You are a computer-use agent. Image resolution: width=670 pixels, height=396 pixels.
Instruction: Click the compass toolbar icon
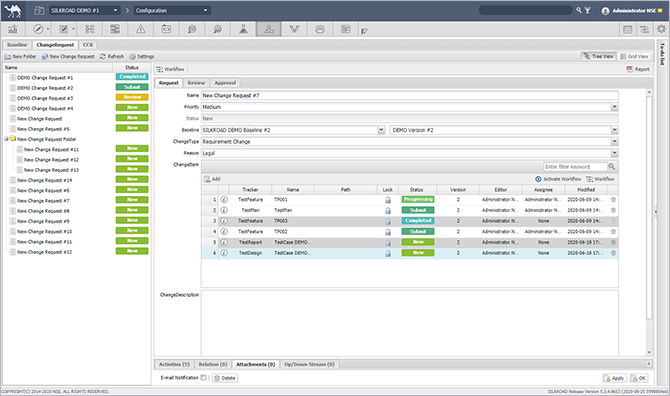click(38, 29)
